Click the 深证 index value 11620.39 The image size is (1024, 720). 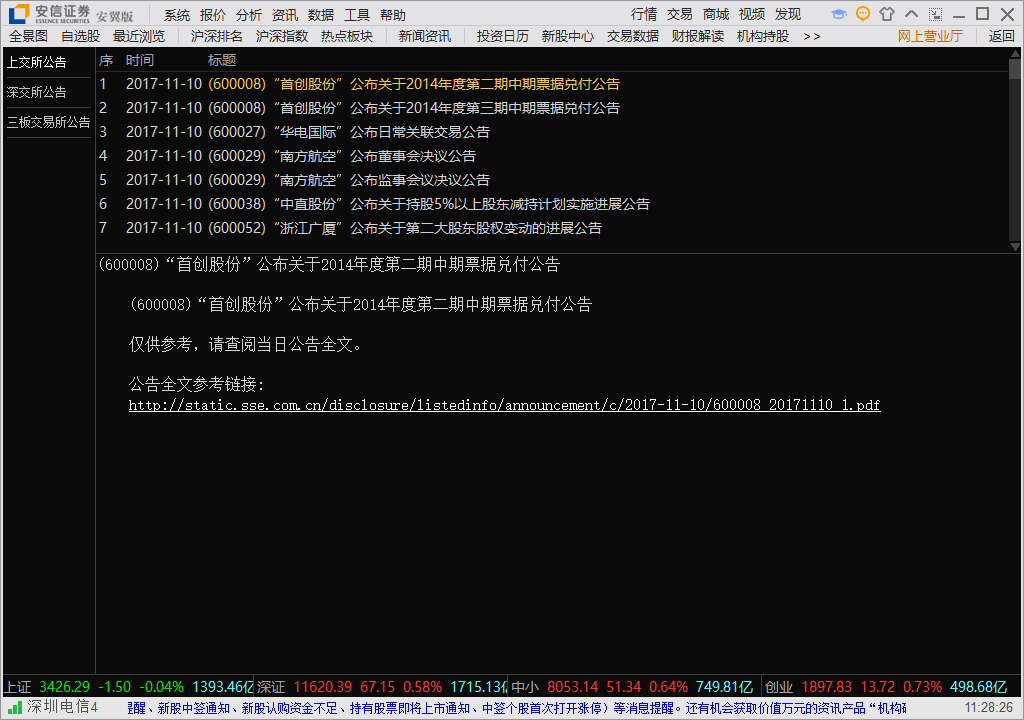coord(323,687)
